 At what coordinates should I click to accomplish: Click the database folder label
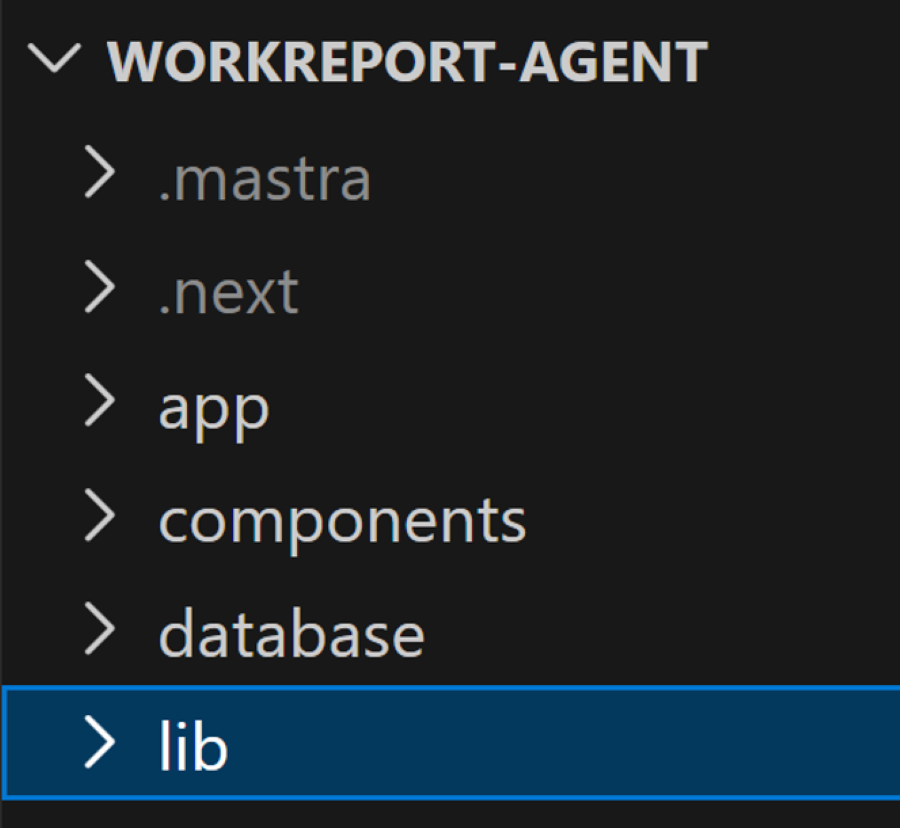pos(291,634)
